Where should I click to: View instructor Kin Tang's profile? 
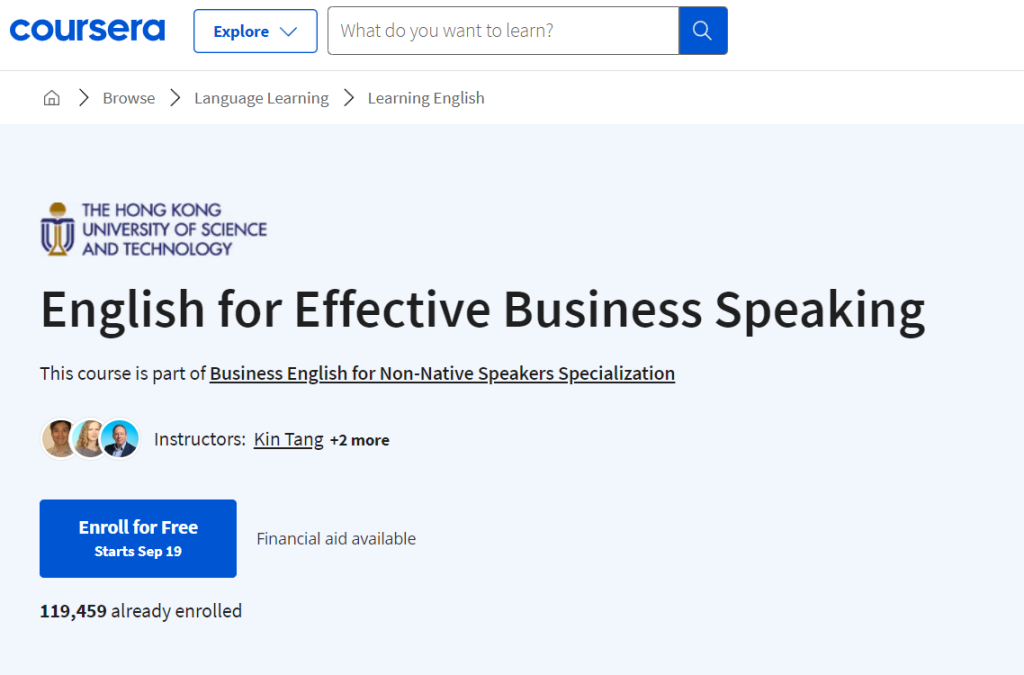pos(288,439)
